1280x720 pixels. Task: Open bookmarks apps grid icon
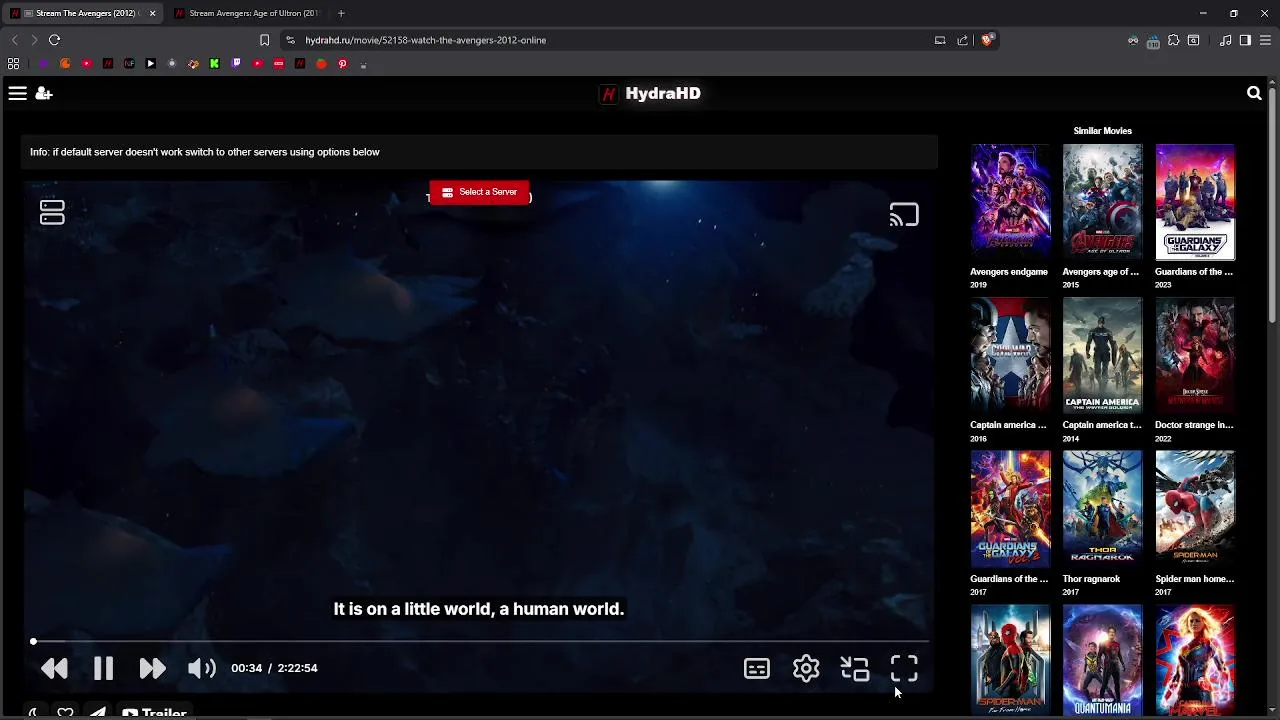pos(13,63)
